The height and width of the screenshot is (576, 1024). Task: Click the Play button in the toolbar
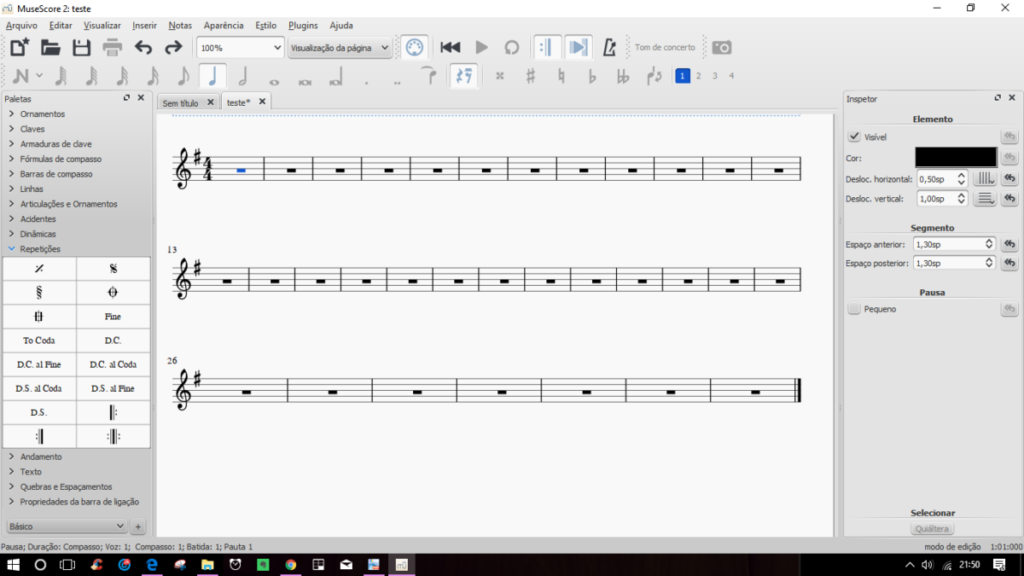(481, 47)
